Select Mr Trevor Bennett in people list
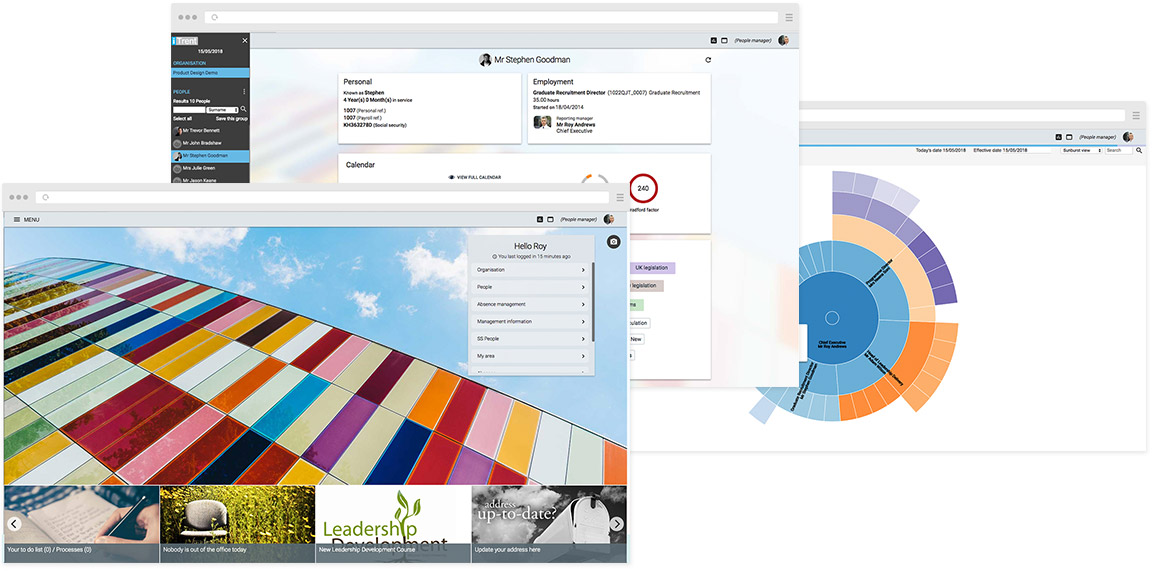Viewport: 1154px width, 571px height. [210, 130]
